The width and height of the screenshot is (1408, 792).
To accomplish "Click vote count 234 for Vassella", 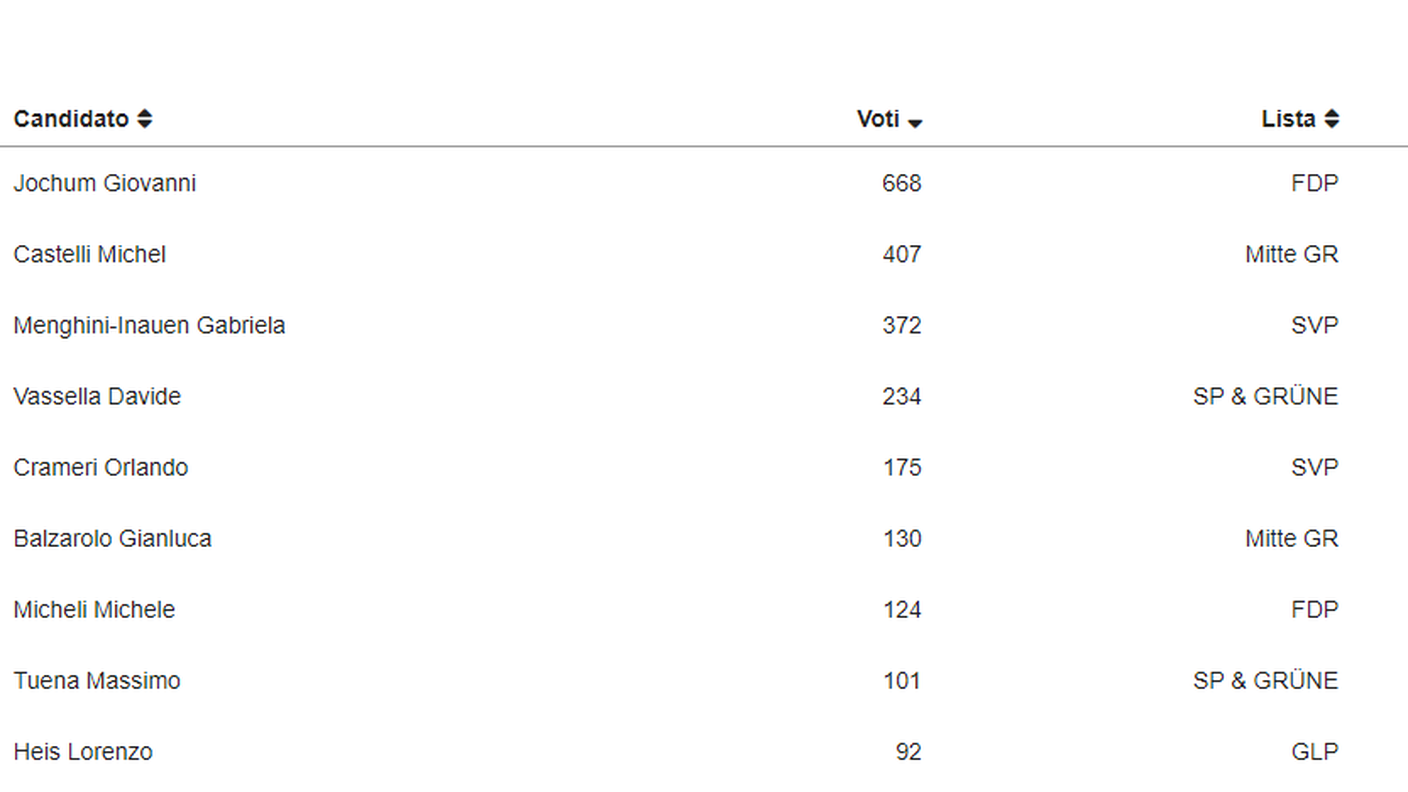I will click(902, 397).
